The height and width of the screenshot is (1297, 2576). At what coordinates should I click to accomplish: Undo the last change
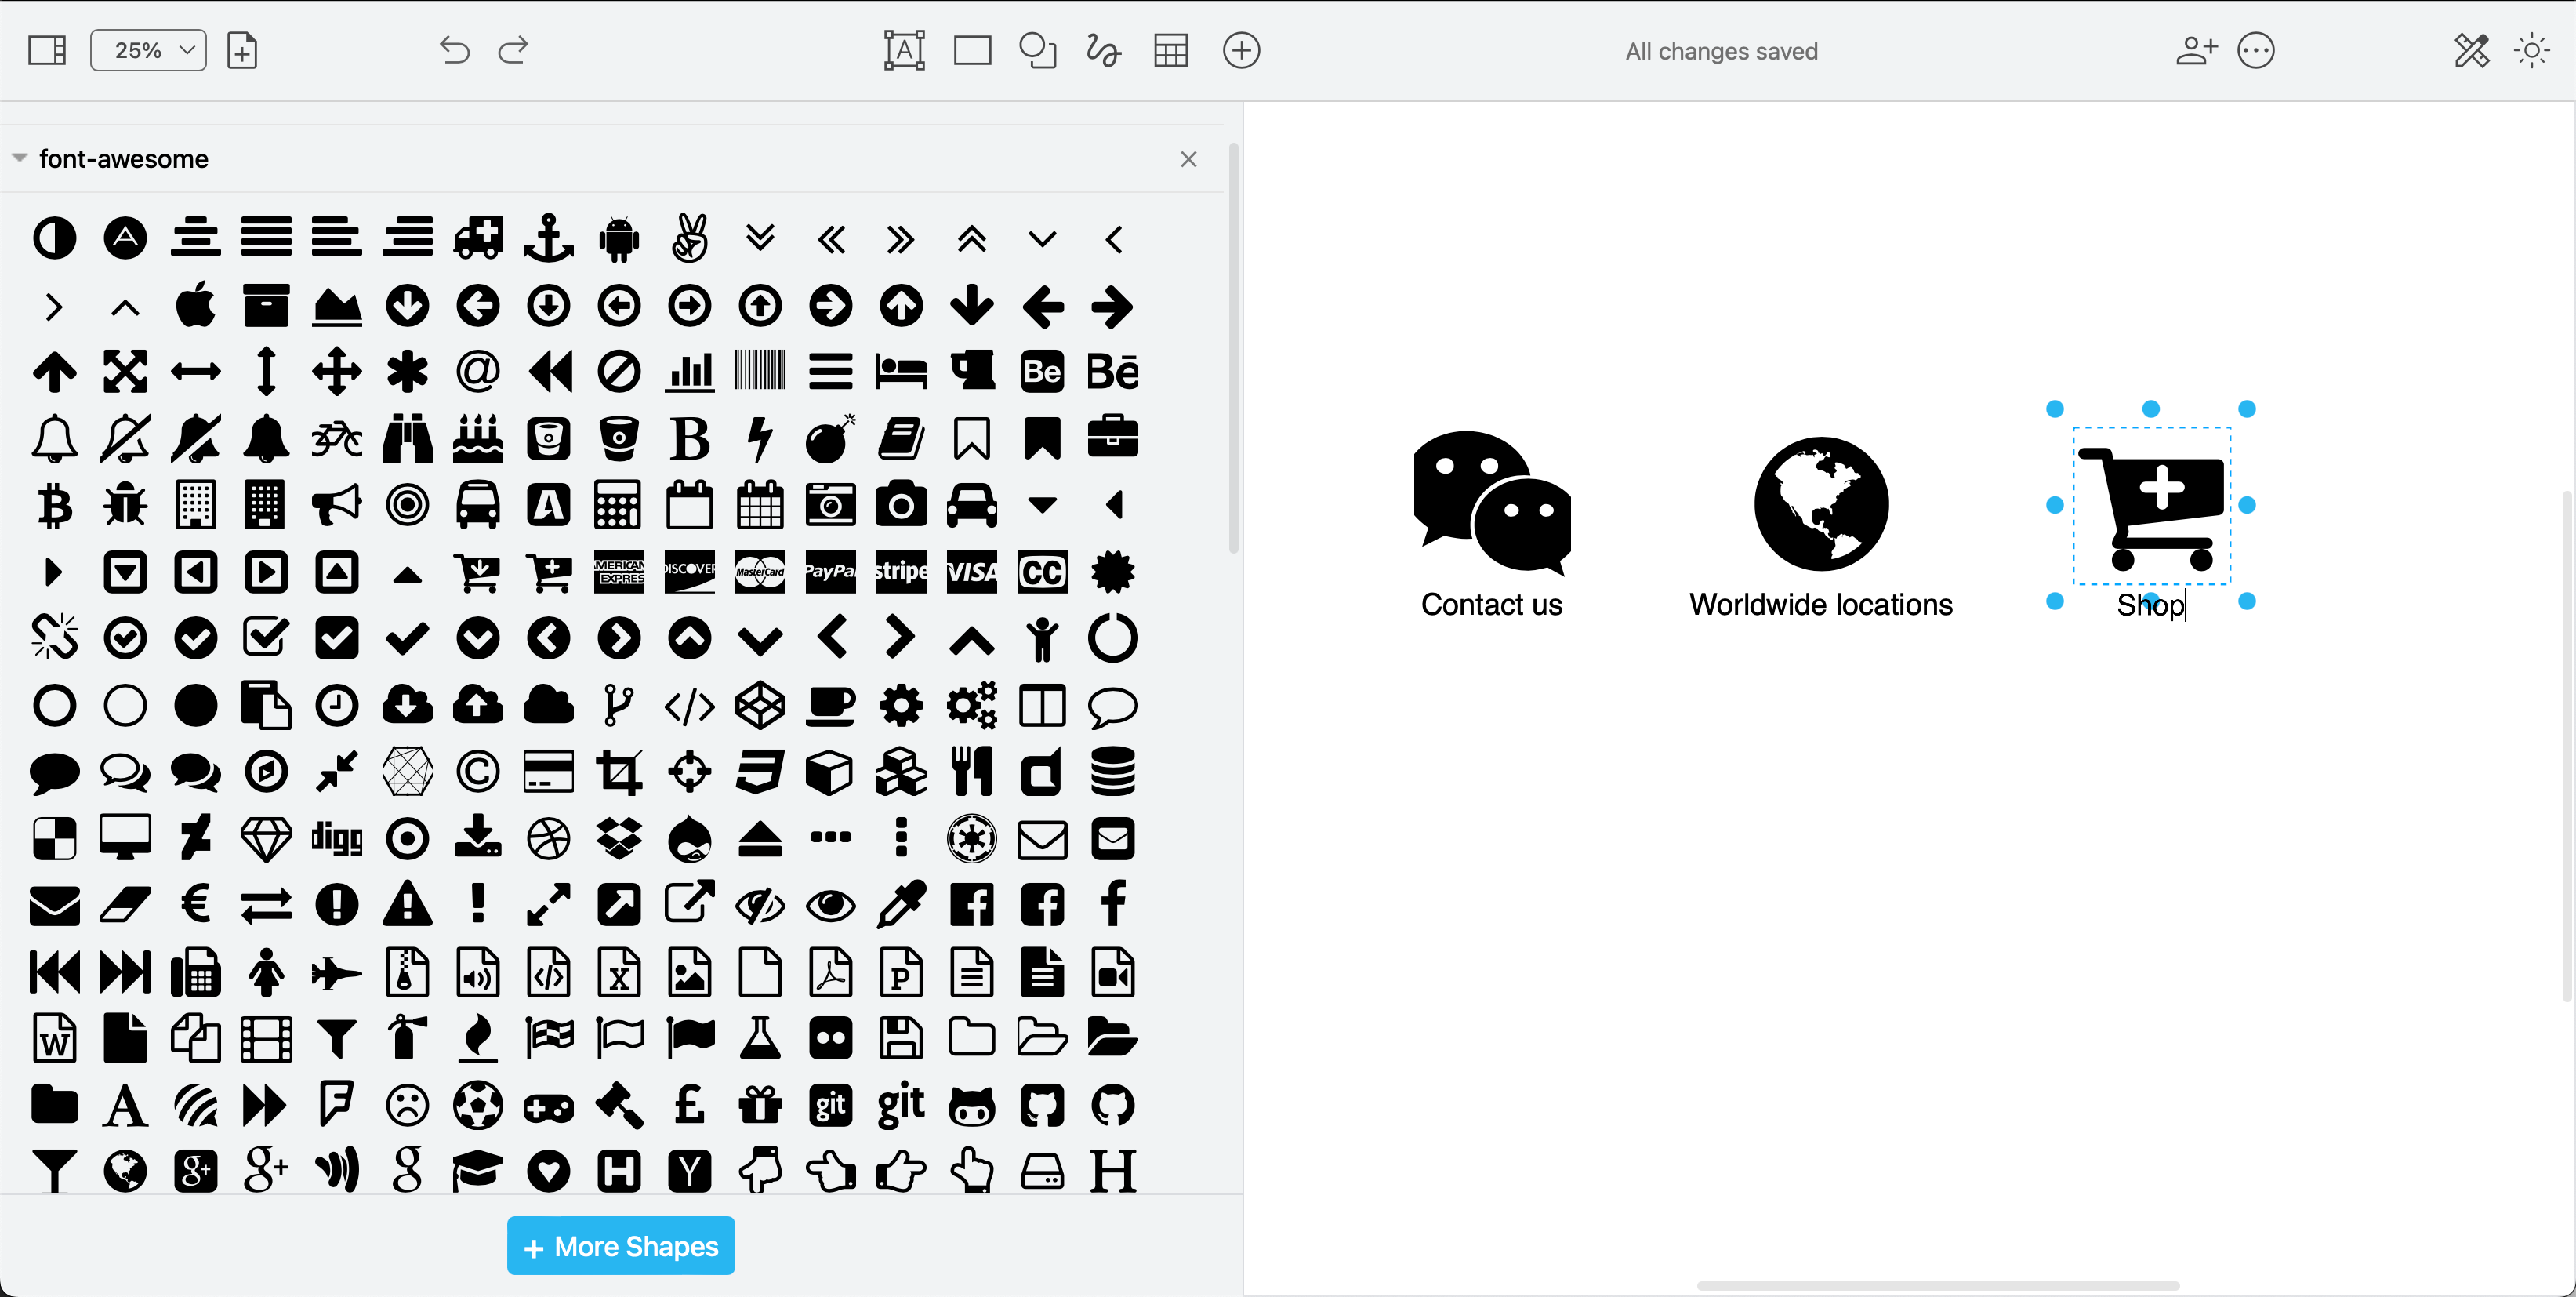tap(453, 50)
